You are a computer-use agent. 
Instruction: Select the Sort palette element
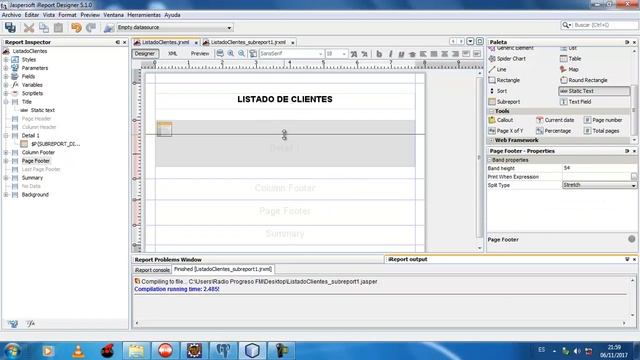pyautogui.click(x=498, y=91)
